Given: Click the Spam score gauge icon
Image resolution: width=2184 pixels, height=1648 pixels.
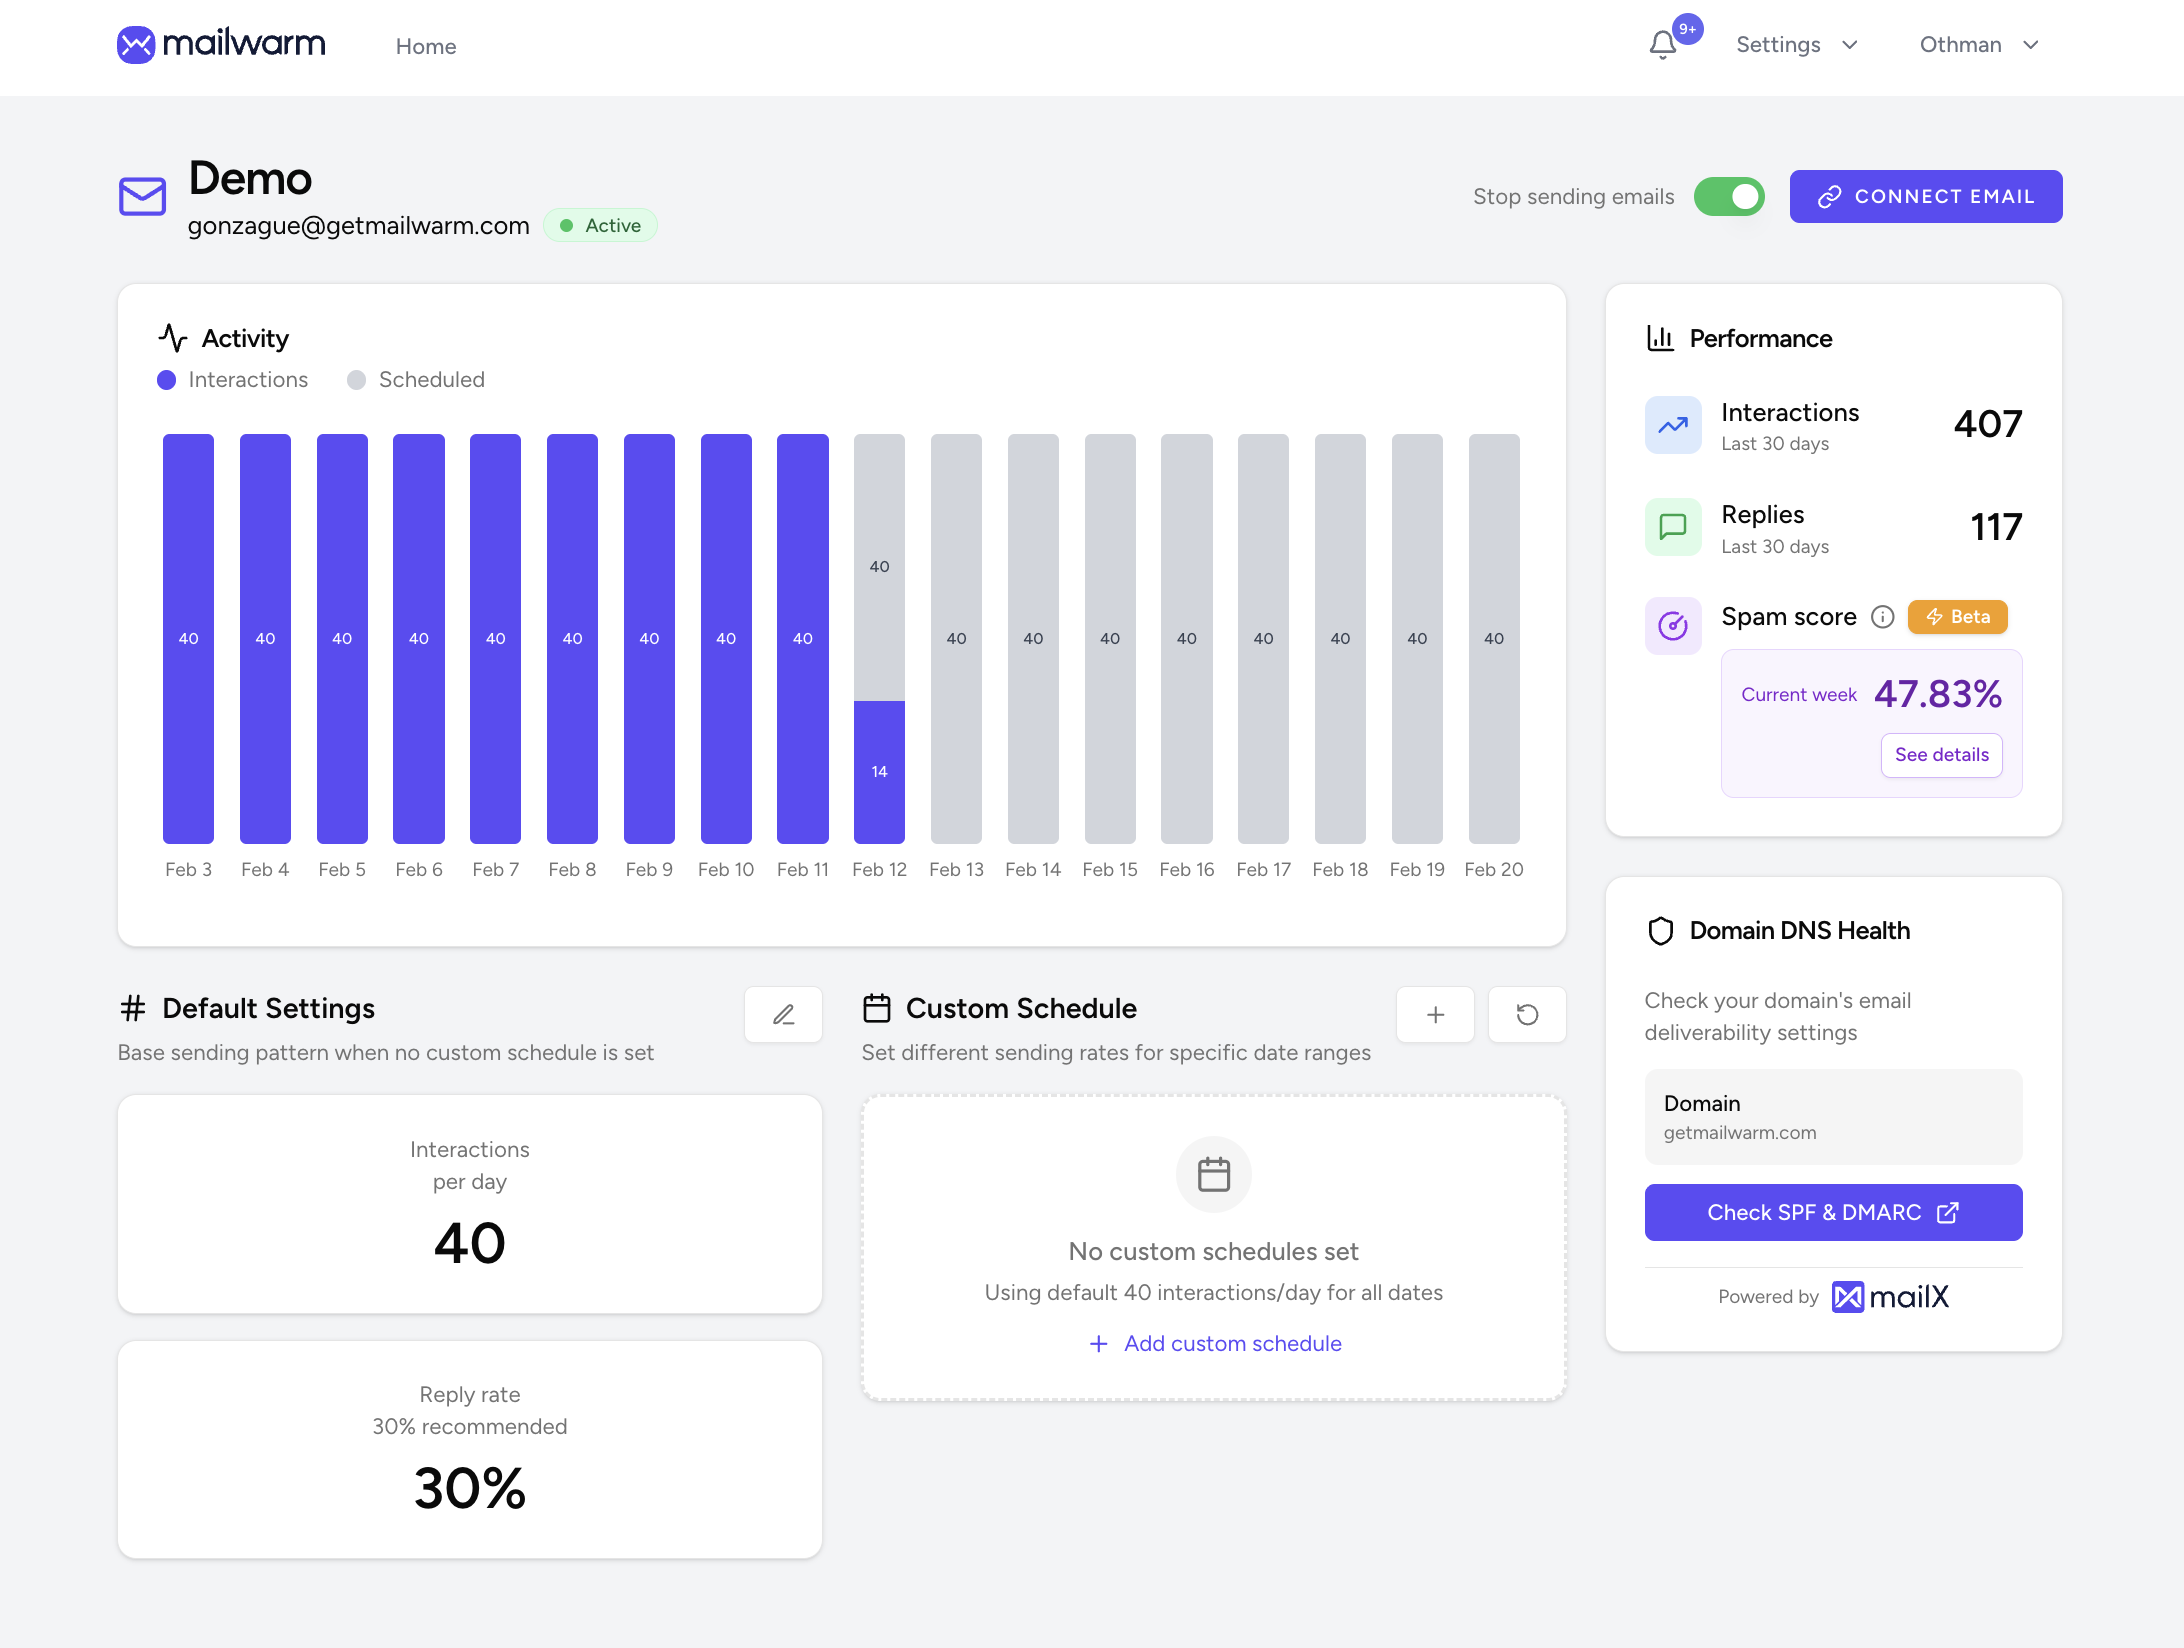Looking at the screenshot, I should (x=1673, y=626).
